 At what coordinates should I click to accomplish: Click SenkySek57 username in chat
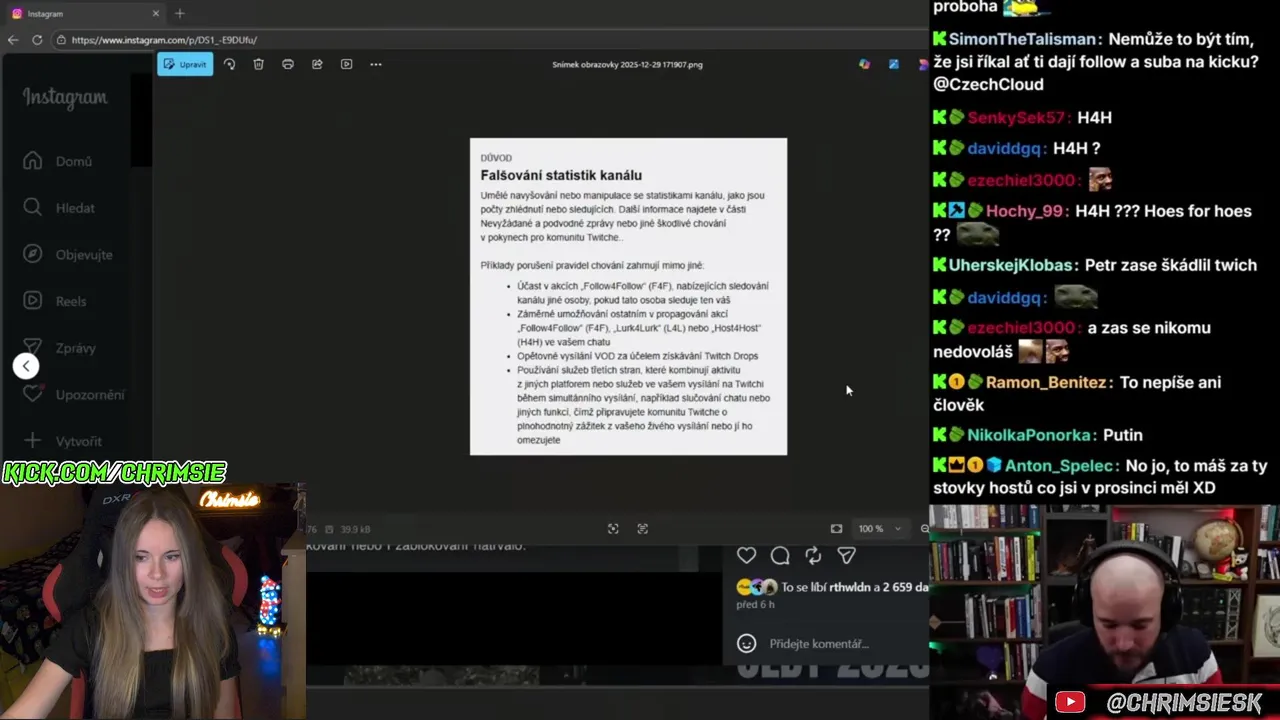click(1016, 117)
